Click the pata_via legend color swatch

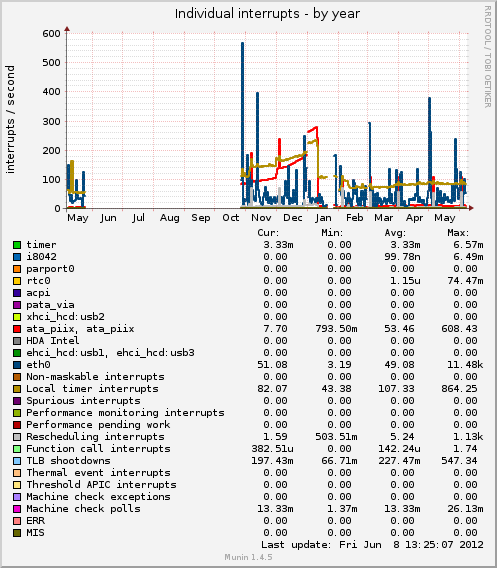(x=17, y=305)
